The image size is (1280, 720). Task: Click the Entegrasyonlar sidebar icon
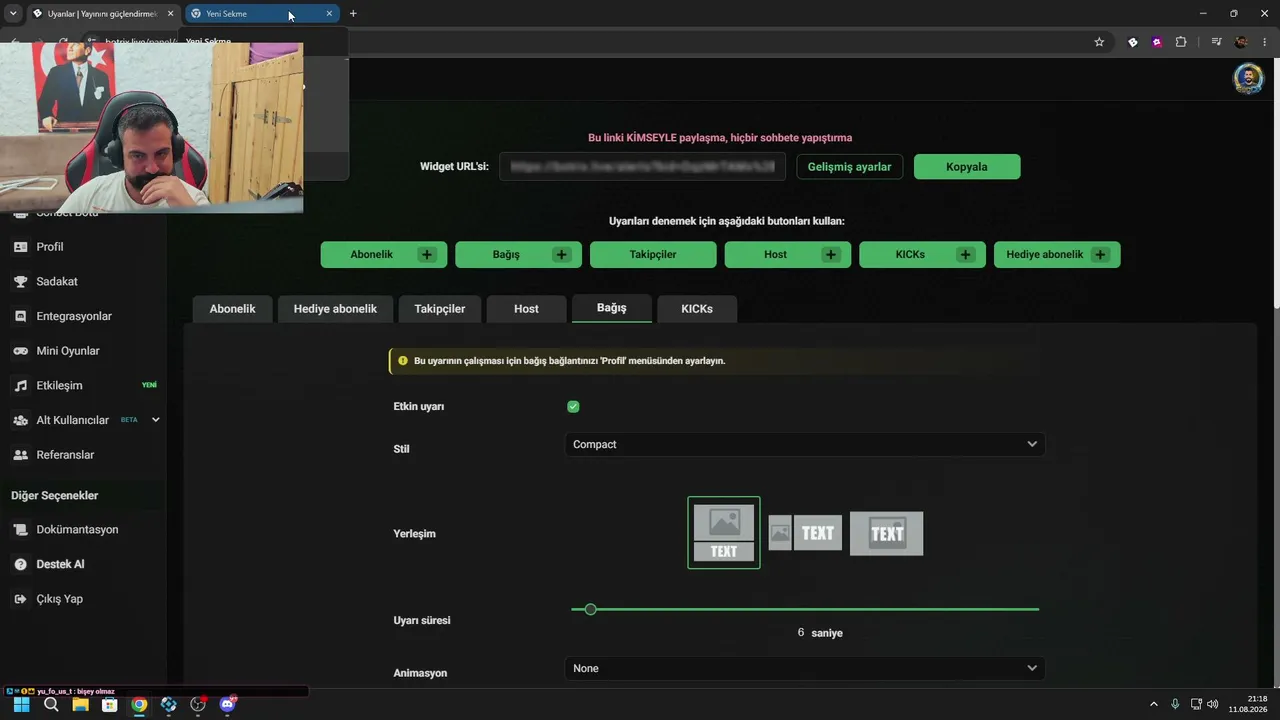[x=20, y=316]
